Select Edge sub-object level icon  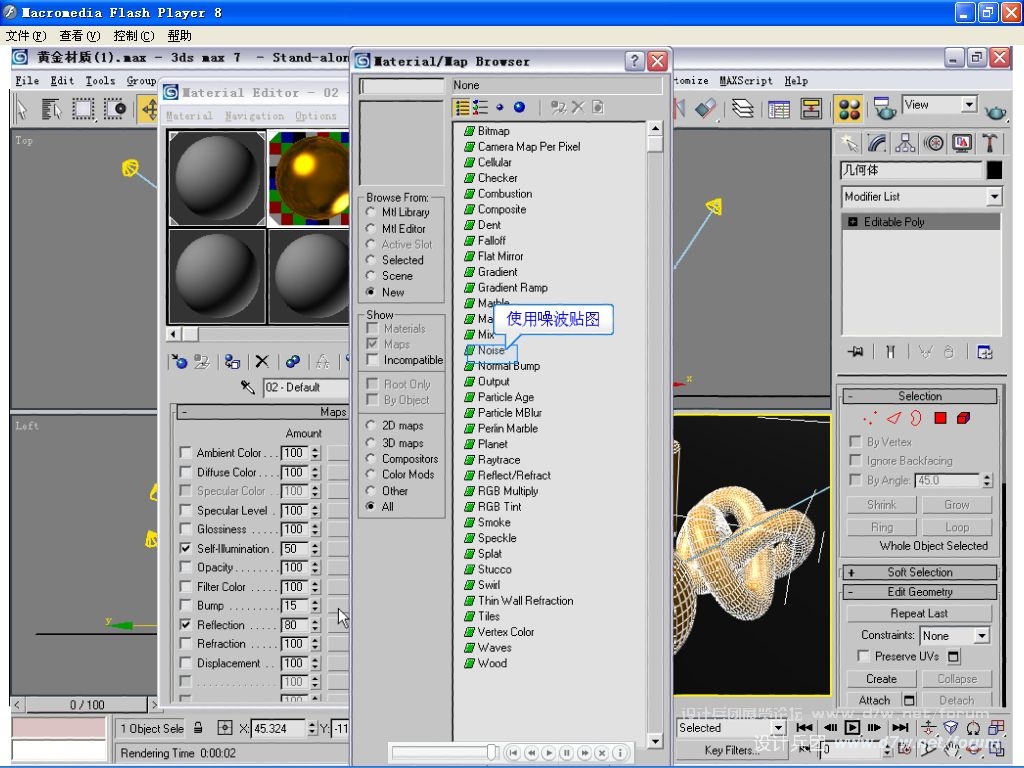point(893,418)
